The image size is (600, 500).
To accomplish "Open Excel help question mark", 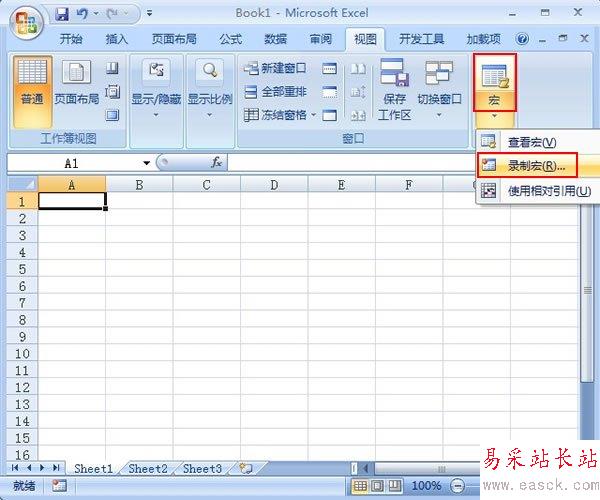I will [522, 39].
